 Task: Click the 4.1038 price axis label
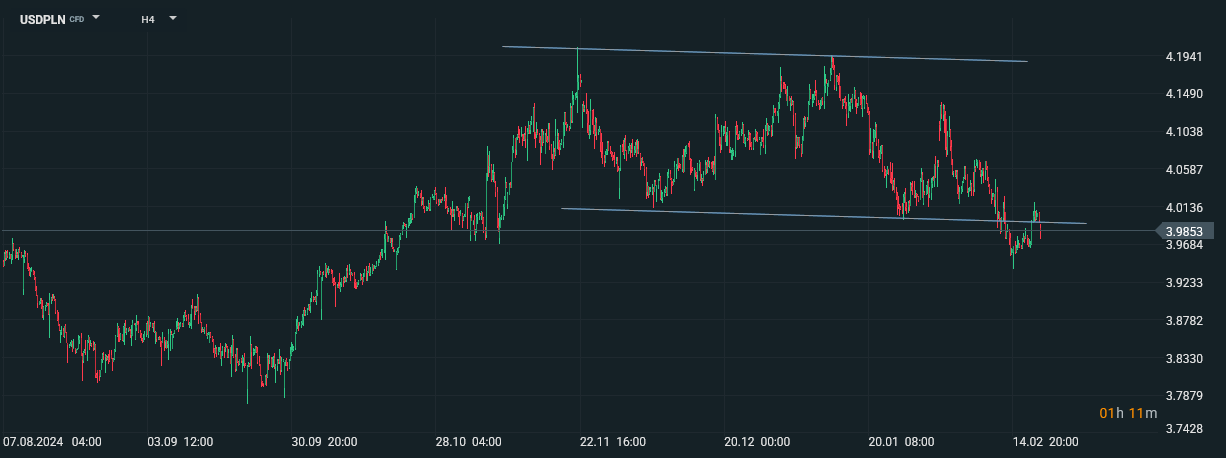click(1183, 132)
